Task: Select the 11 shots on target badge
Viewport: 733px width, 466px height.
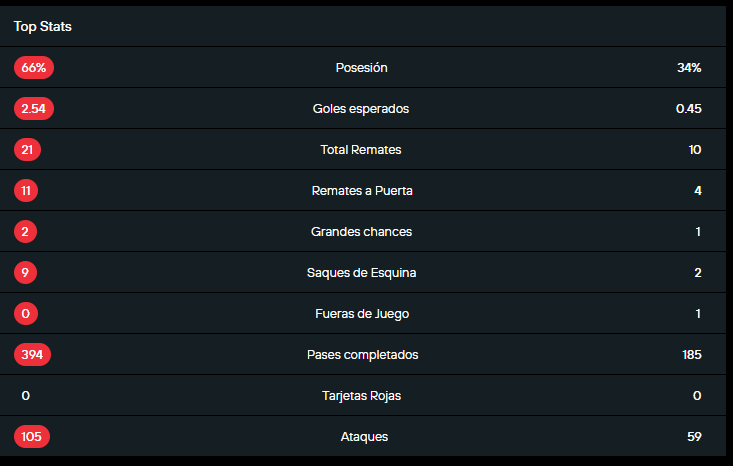Action: [x=27, y=191]
